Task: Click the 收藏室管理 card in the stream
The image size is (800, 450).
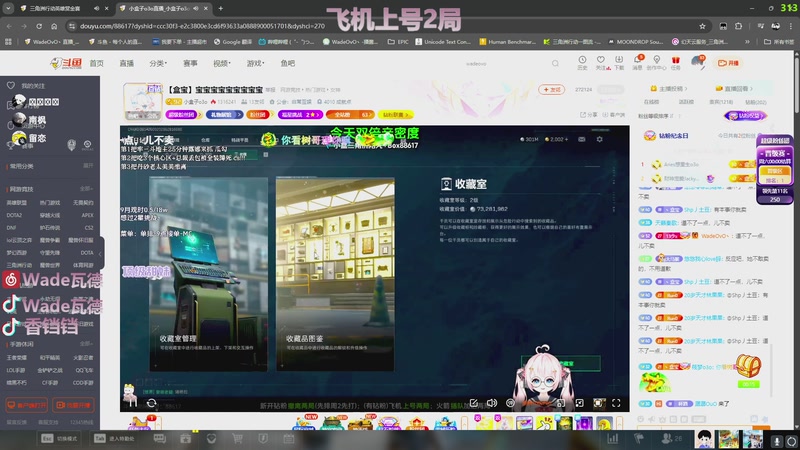Action: (x=208, y=274)
